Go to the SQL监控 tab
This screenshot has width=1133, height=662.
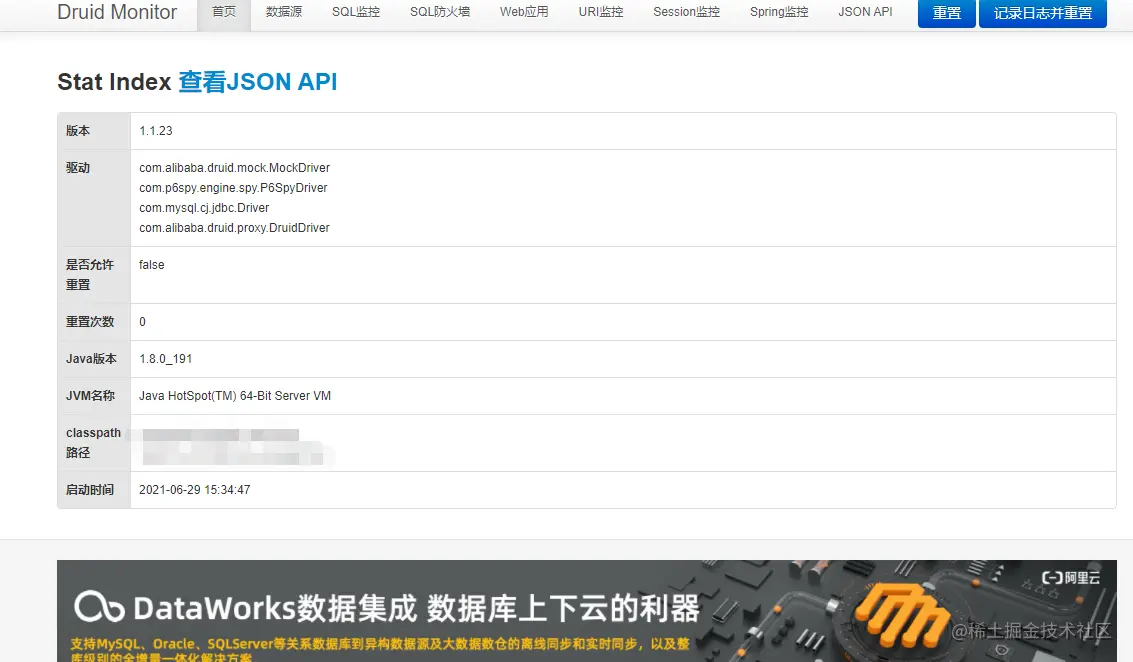[x=356, y=12]
